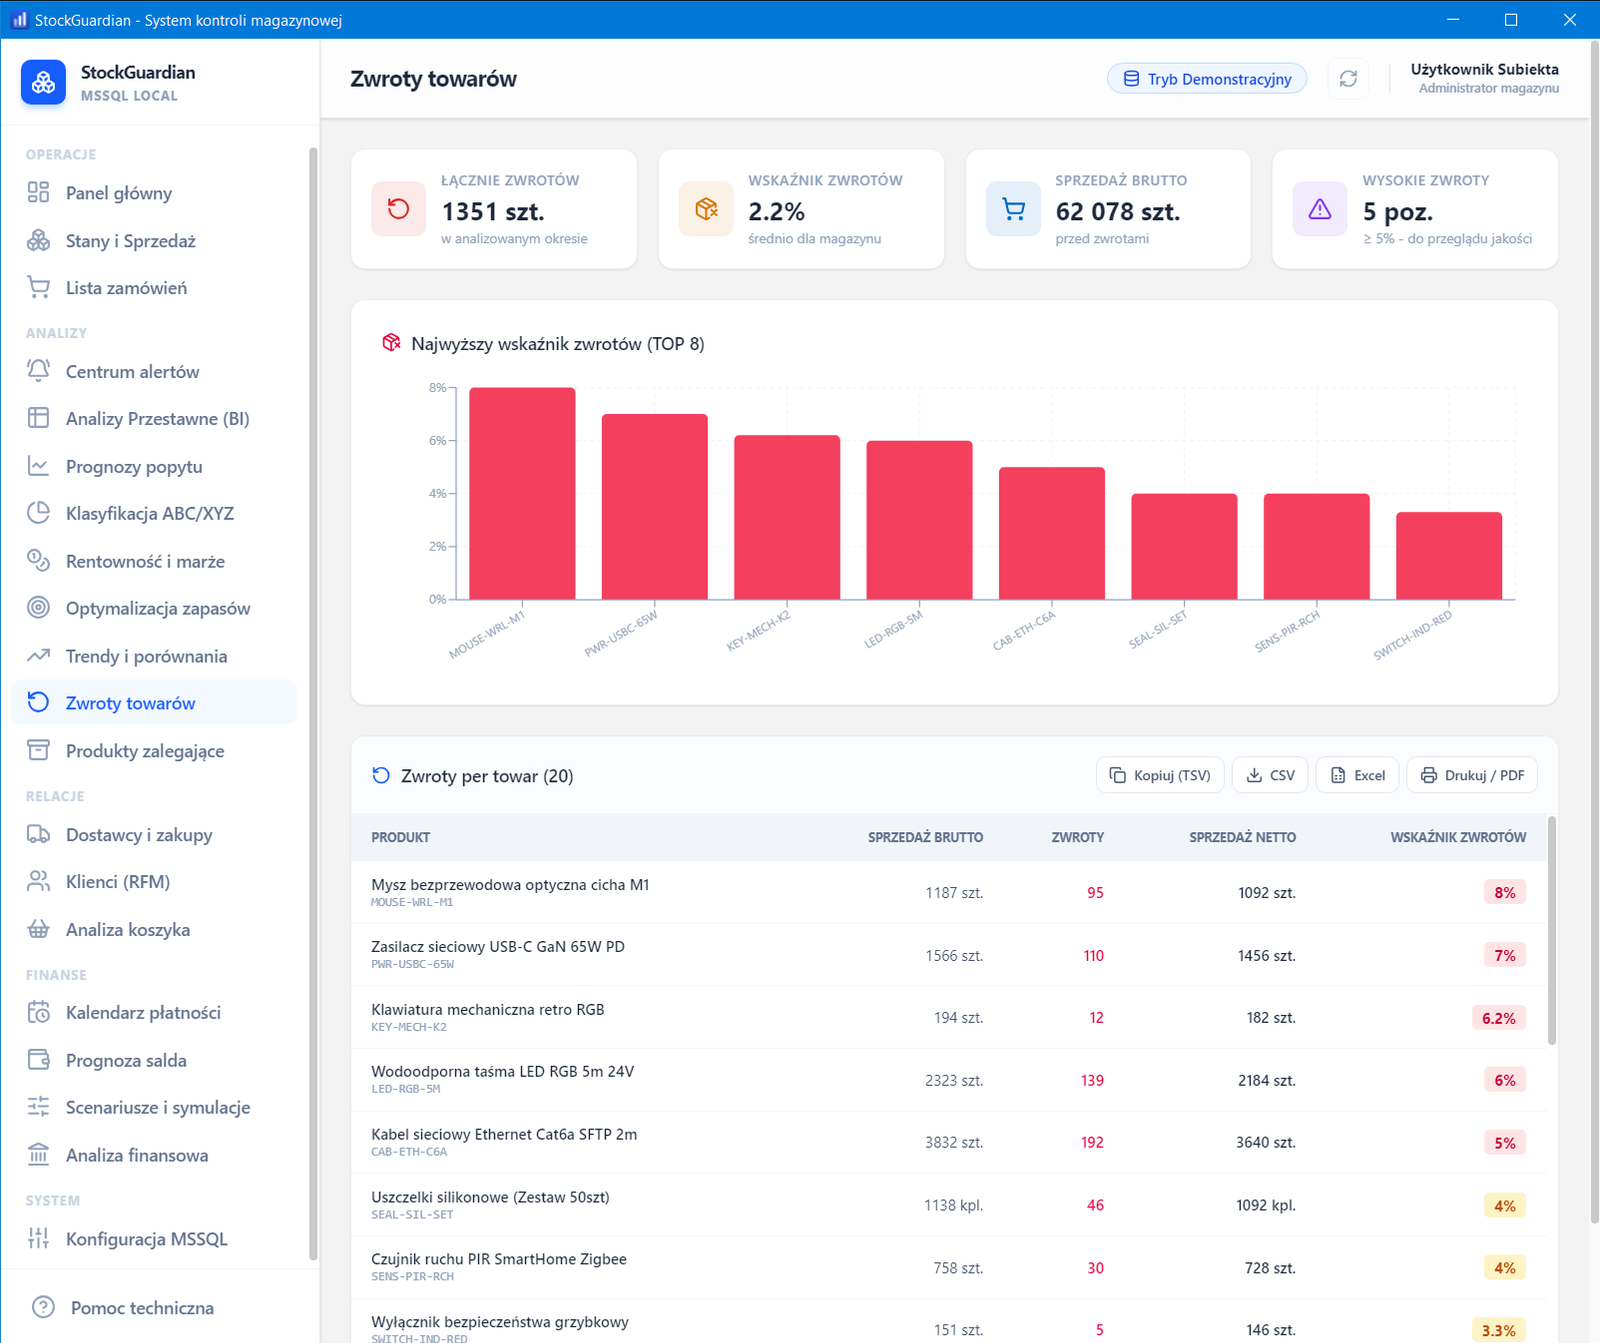The width and height of the screenshot is (1600, 1343).
Task: Click the Analizy Przestawne table icon
Action: point(38,419)
